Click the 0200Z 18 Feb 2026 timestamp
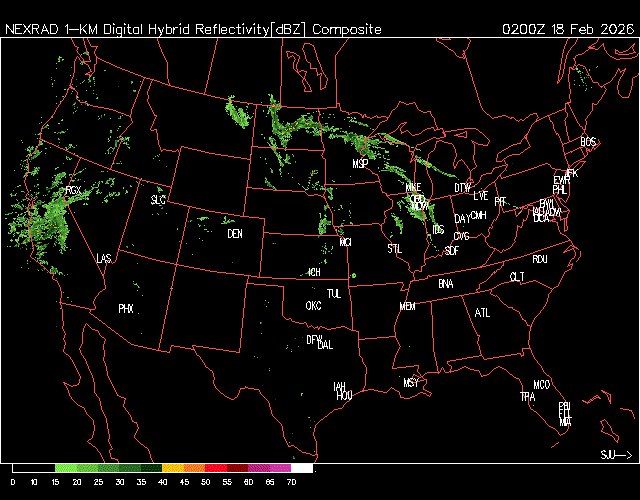The height and width of the screenshot is (500, 640). 567,29
